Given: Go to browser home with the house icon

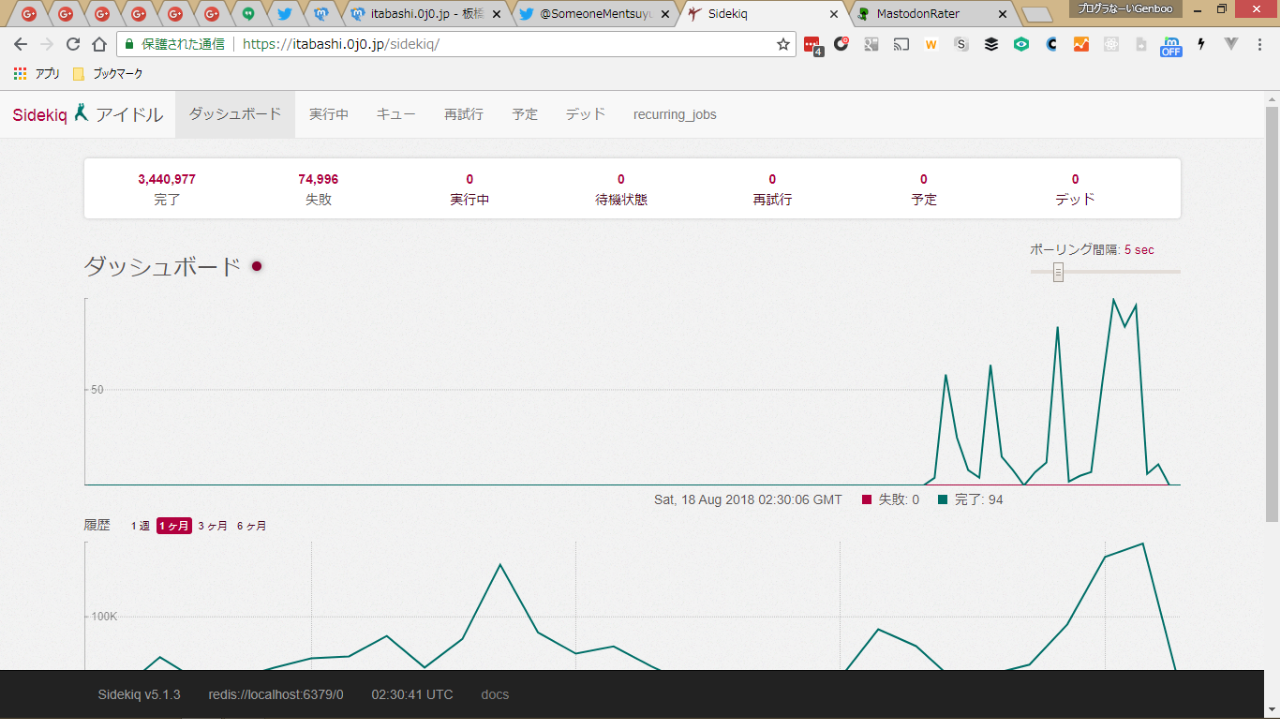Looking at the screenshot, I should [99, 44].
